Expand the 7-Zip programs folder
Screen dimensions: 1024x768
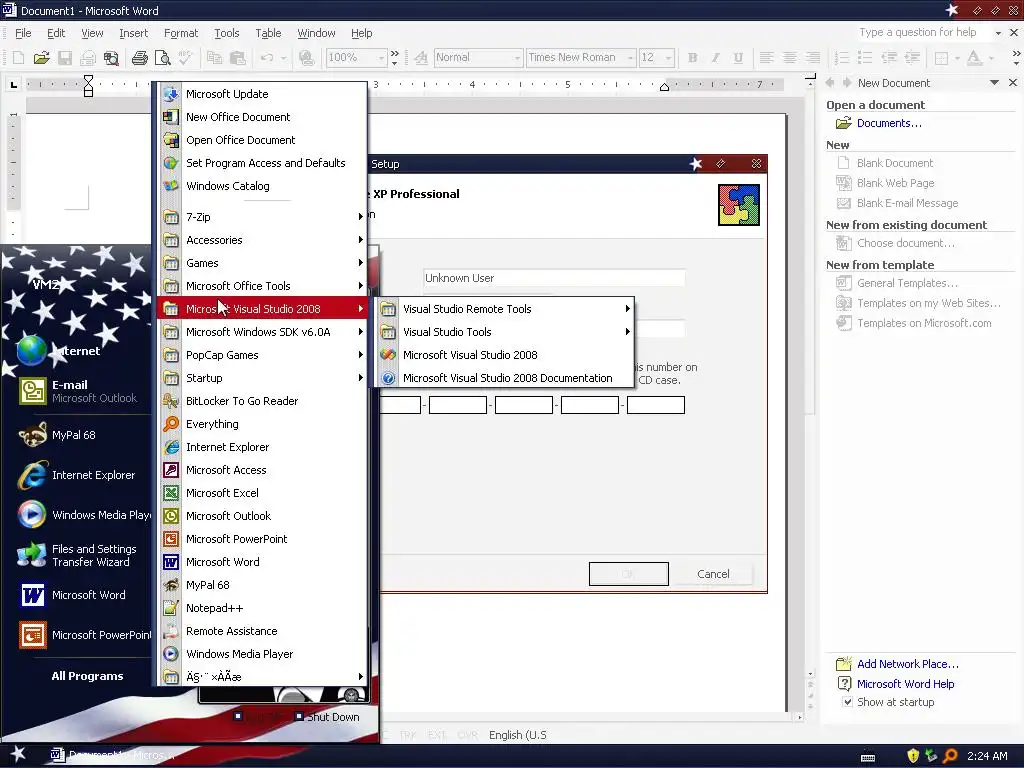[x=261, y=217]
